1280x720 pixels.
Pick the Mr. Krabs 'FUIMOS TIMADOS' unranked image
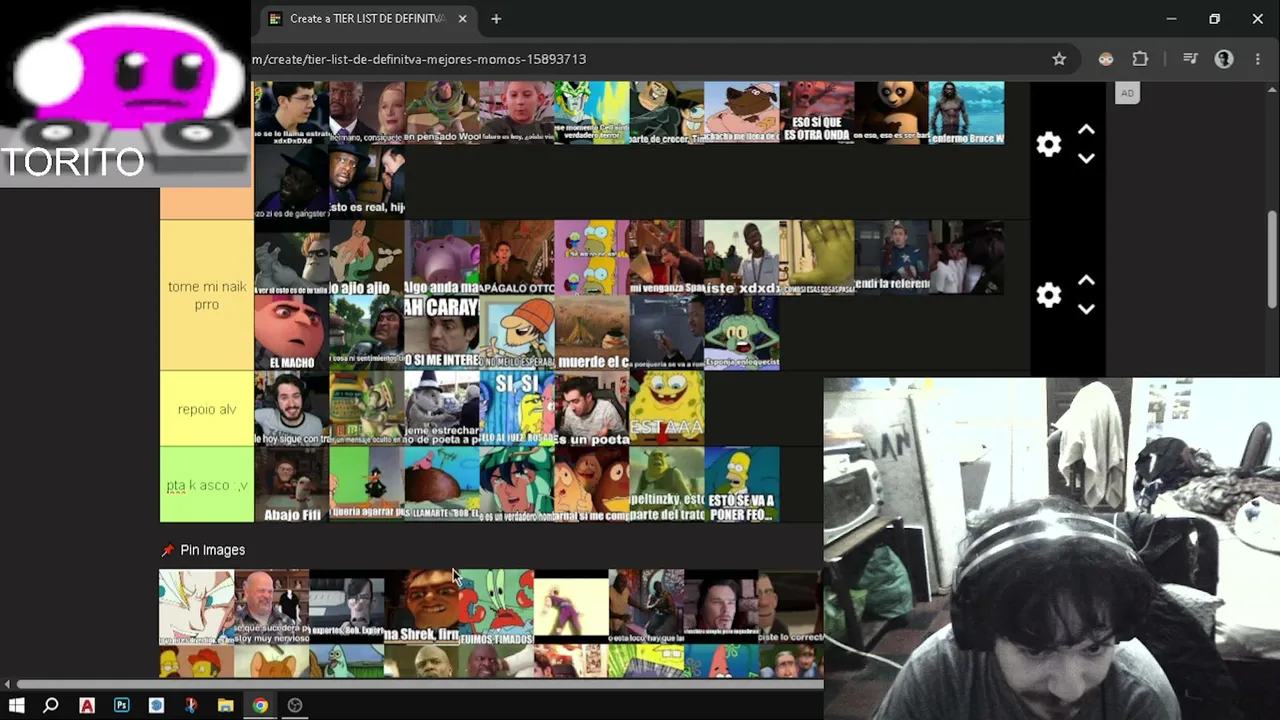[497, 607]
